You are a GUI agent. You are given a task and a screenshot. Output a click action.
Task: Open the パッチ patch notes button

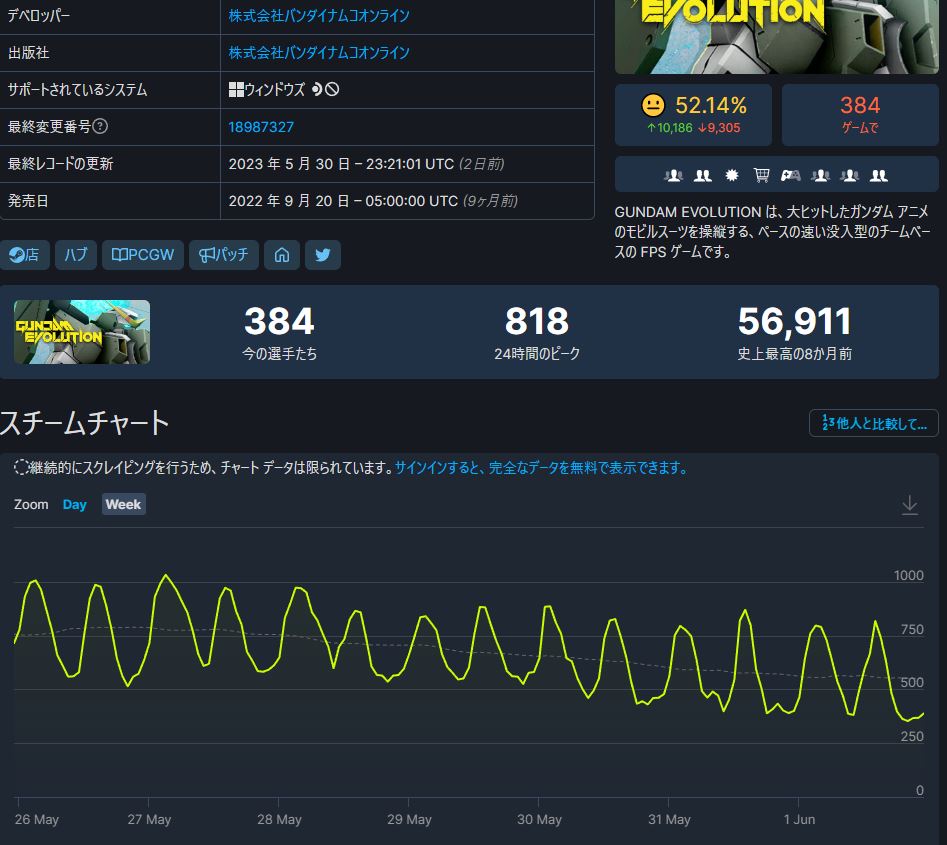coord(224,255)
